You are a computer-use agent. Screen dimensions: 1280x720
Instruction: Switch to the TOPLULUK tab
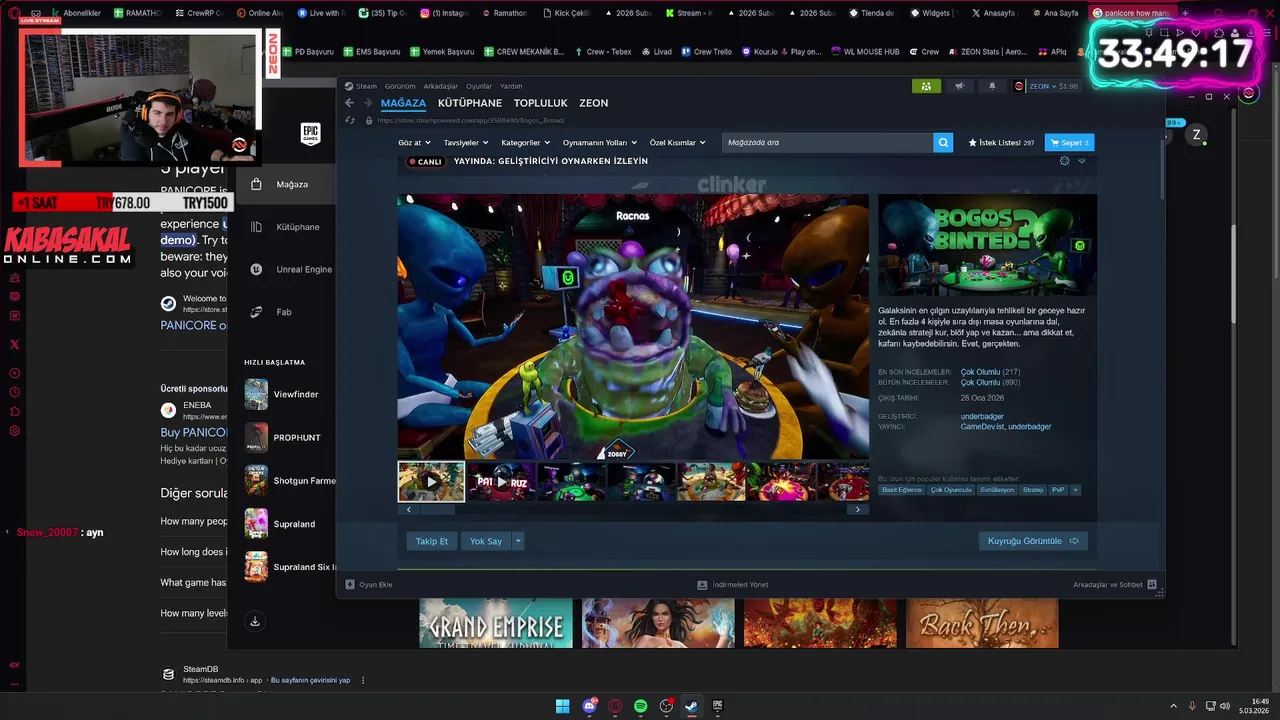click(540, 103)
